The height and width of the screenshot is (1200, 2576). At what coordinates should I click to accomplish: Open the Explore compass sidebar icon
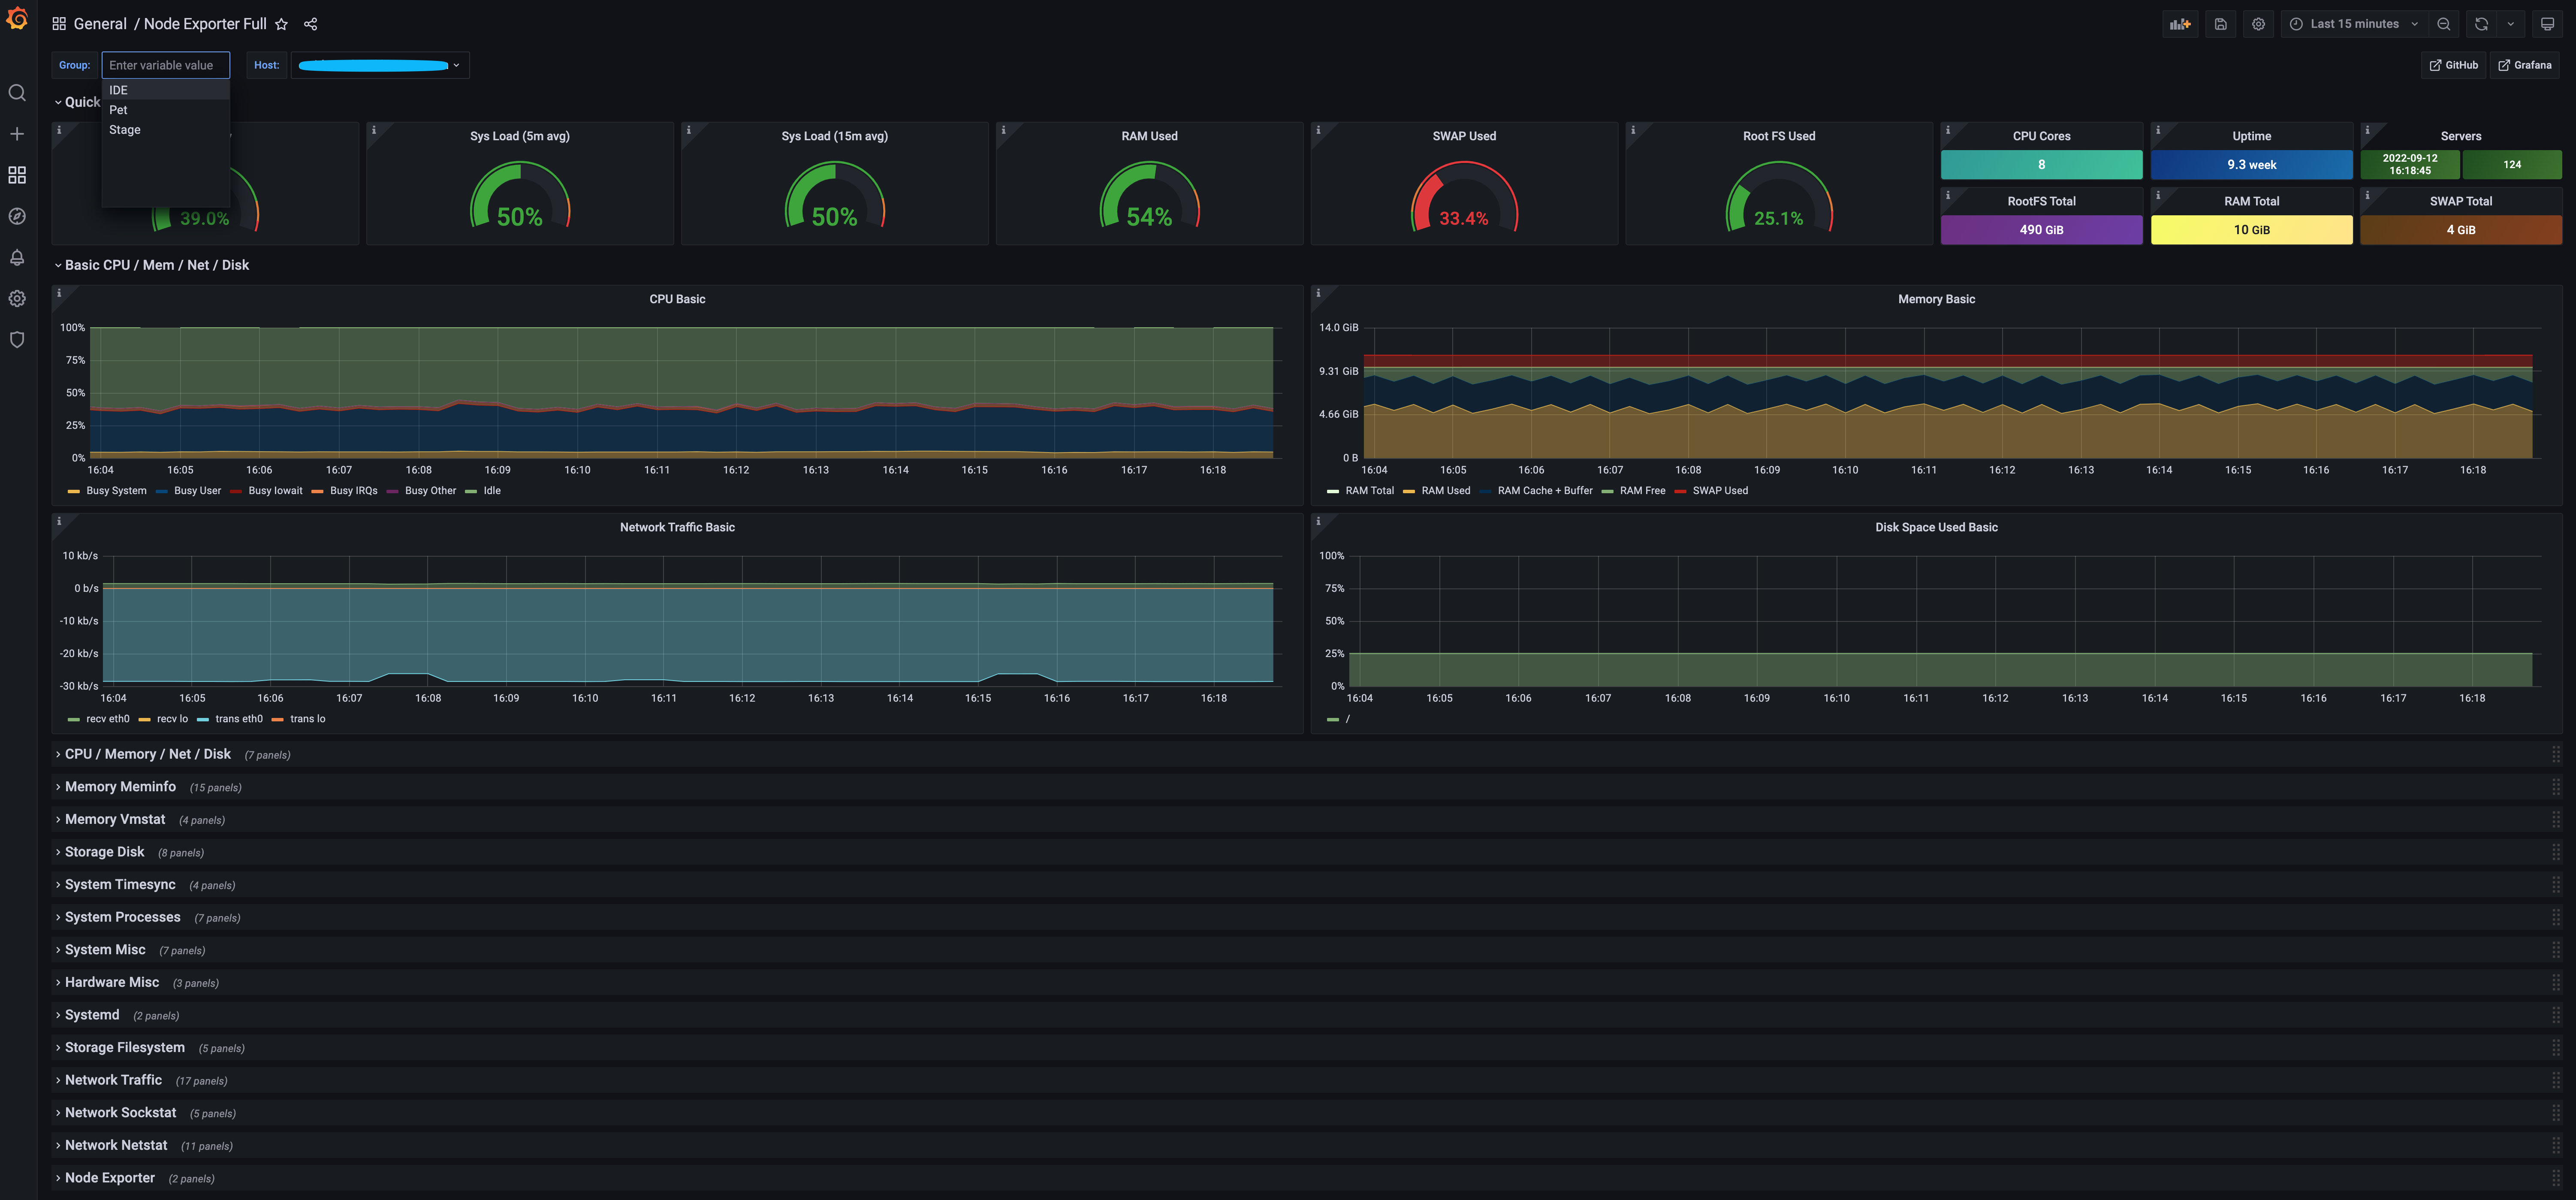click(x=17, y=216)
